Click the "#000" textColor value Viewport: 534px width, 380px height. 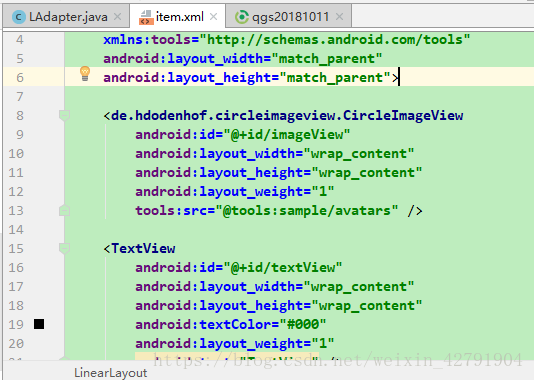pos(303,324)
